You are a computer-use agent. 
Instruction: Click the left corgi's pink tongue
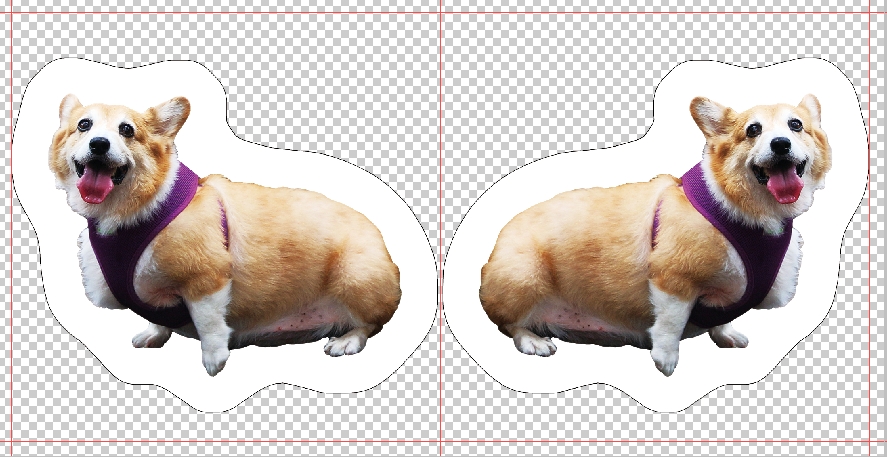point(96,184)
